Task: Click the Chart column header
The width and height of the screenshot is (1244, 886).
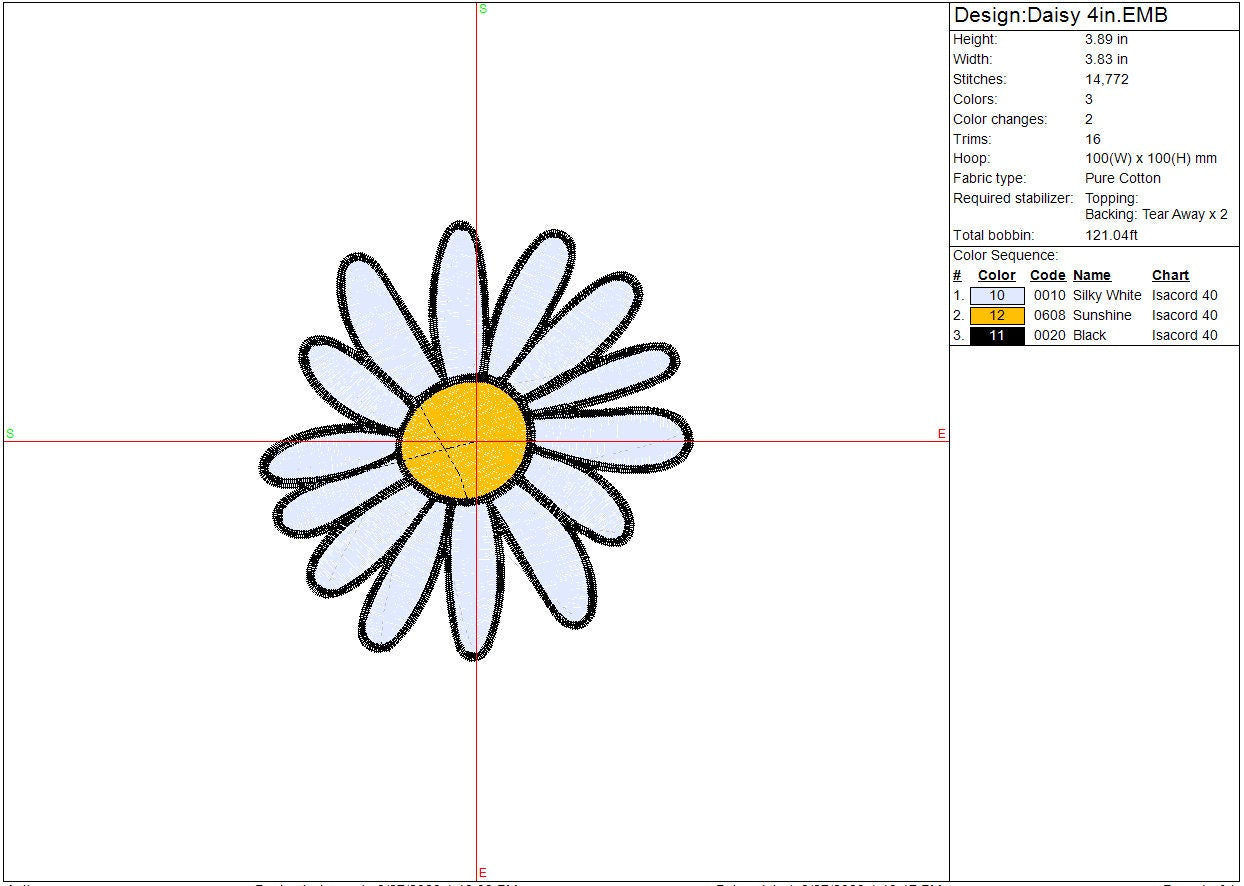Action: click(1170, 276)
